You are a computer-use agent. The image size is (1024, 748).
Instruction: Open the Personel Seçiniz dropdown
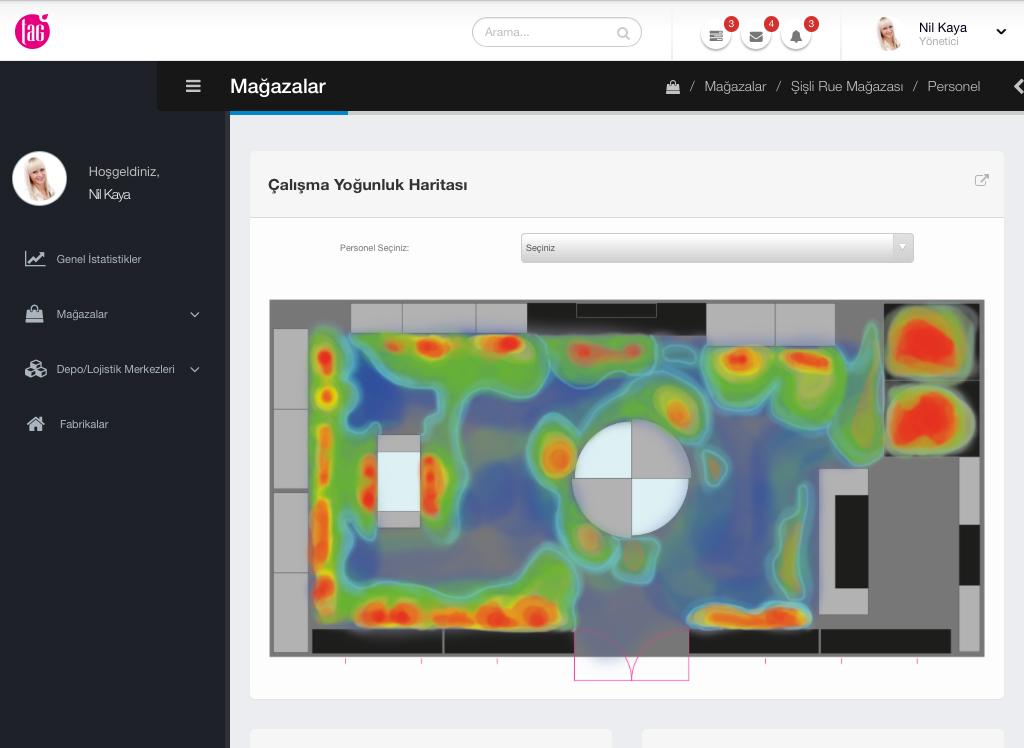[x=716, y=248]
